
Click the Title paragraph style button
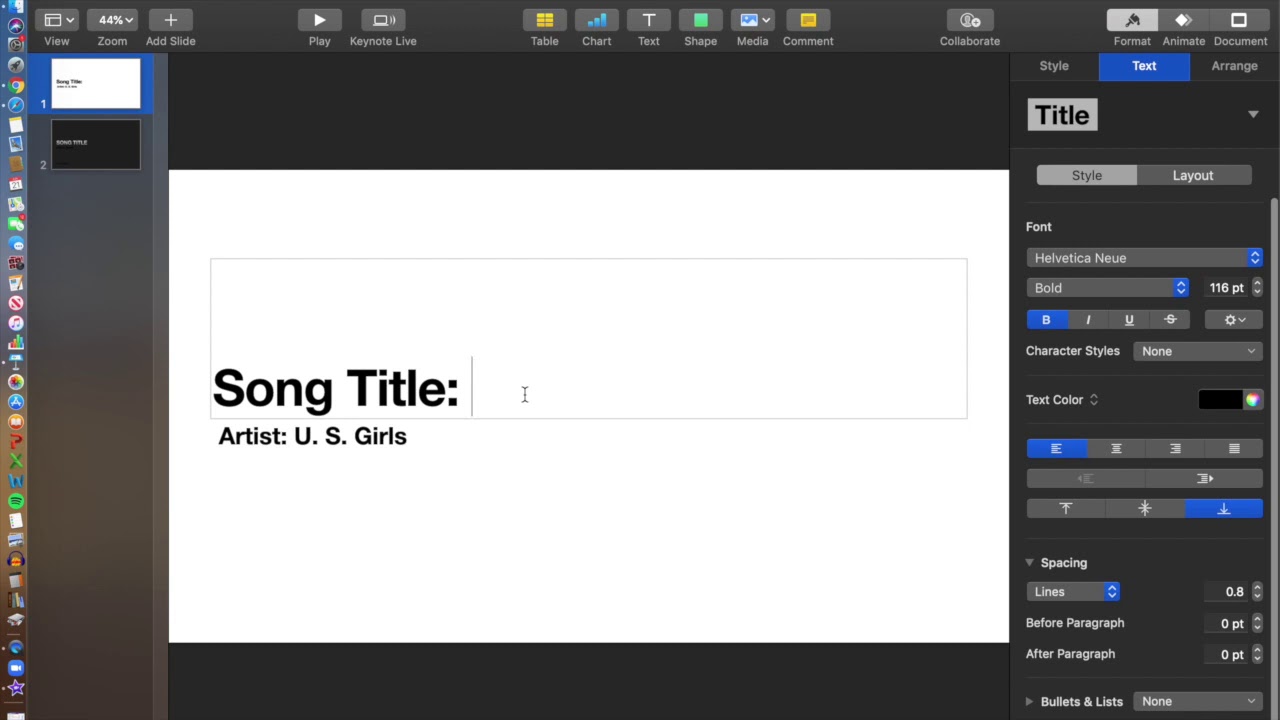pyautogui.click(x=1062, y=115)
